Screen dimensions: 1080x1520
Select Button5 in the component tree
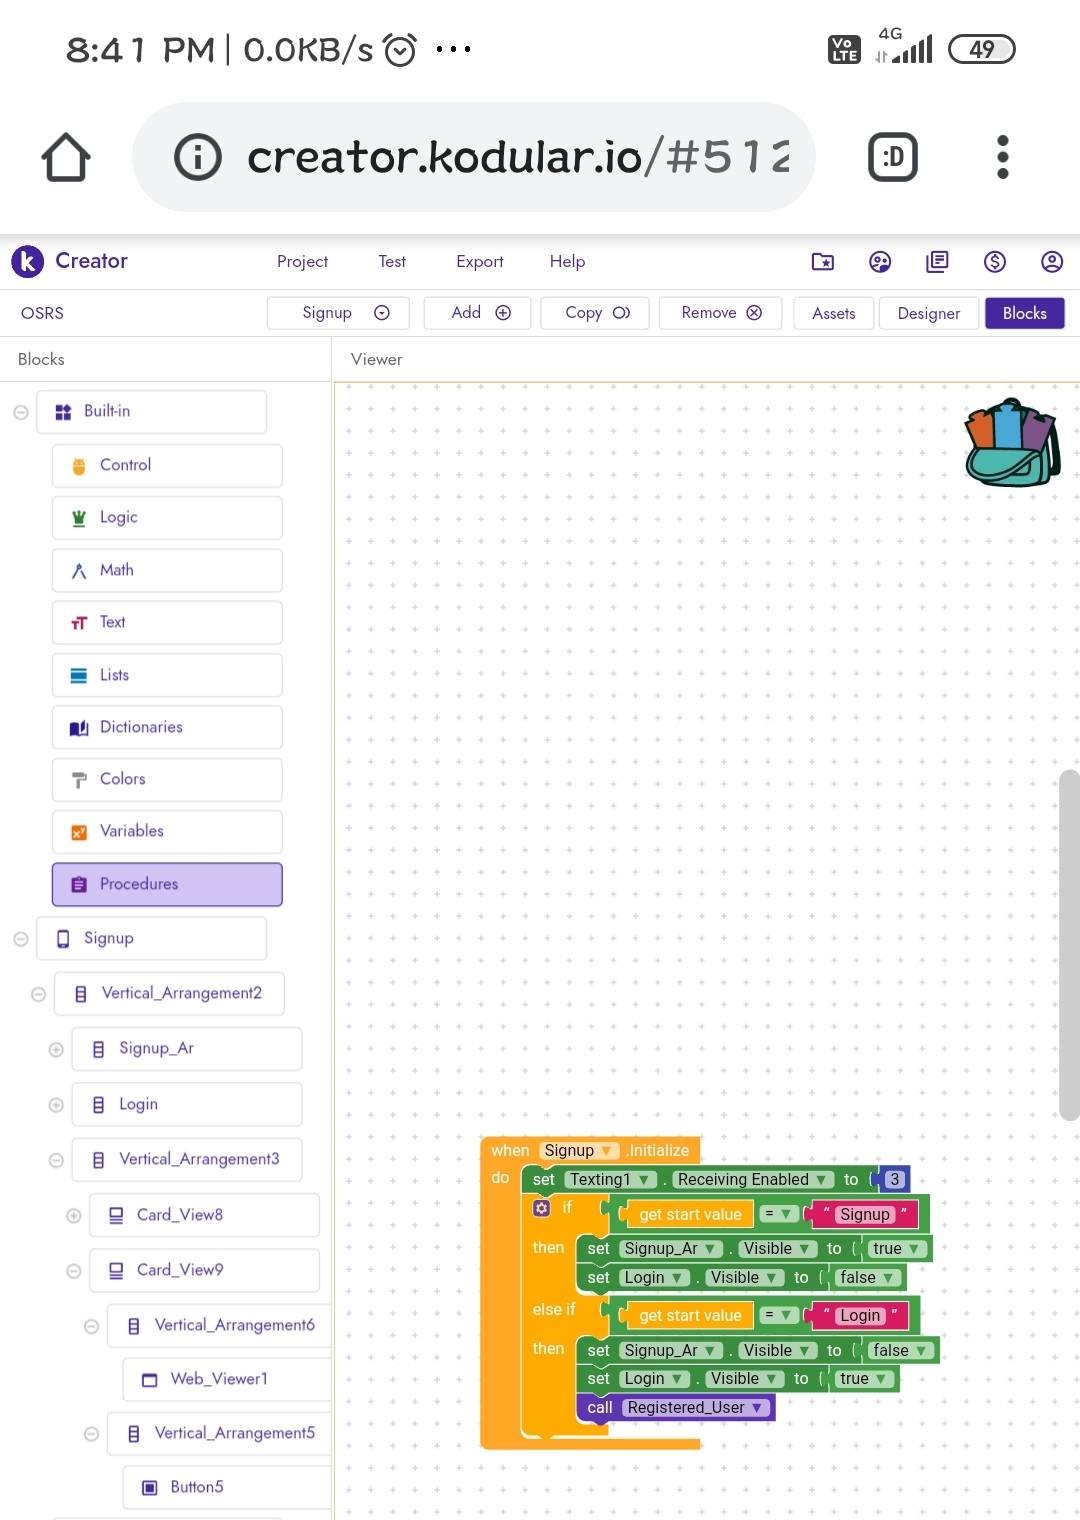pos(228,1487)
